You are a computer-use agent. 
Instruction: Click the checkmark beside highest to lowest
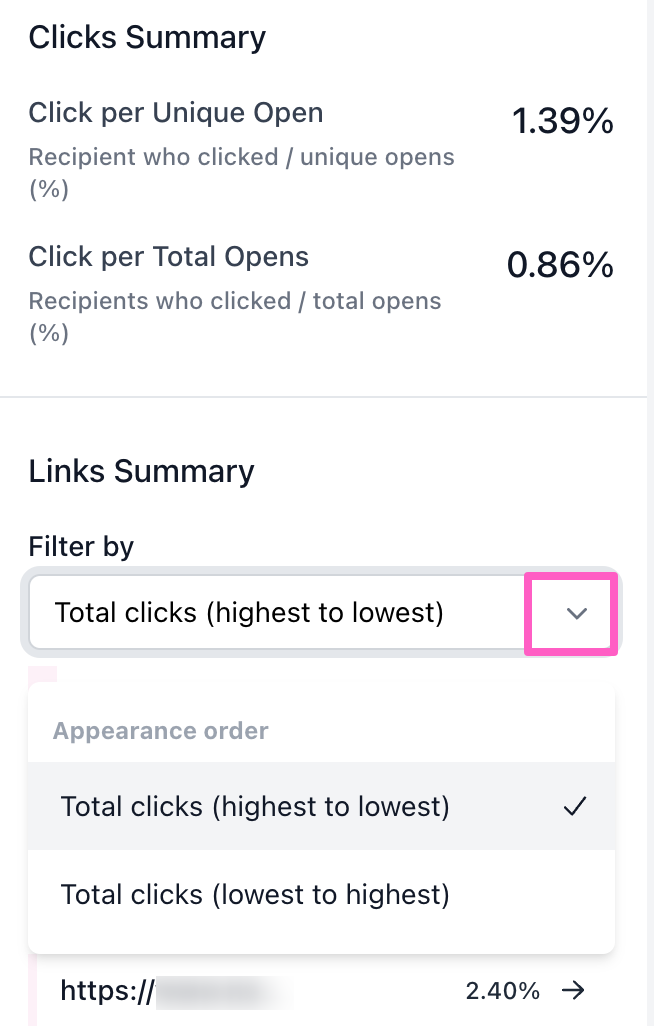click(x=574, y=806)
